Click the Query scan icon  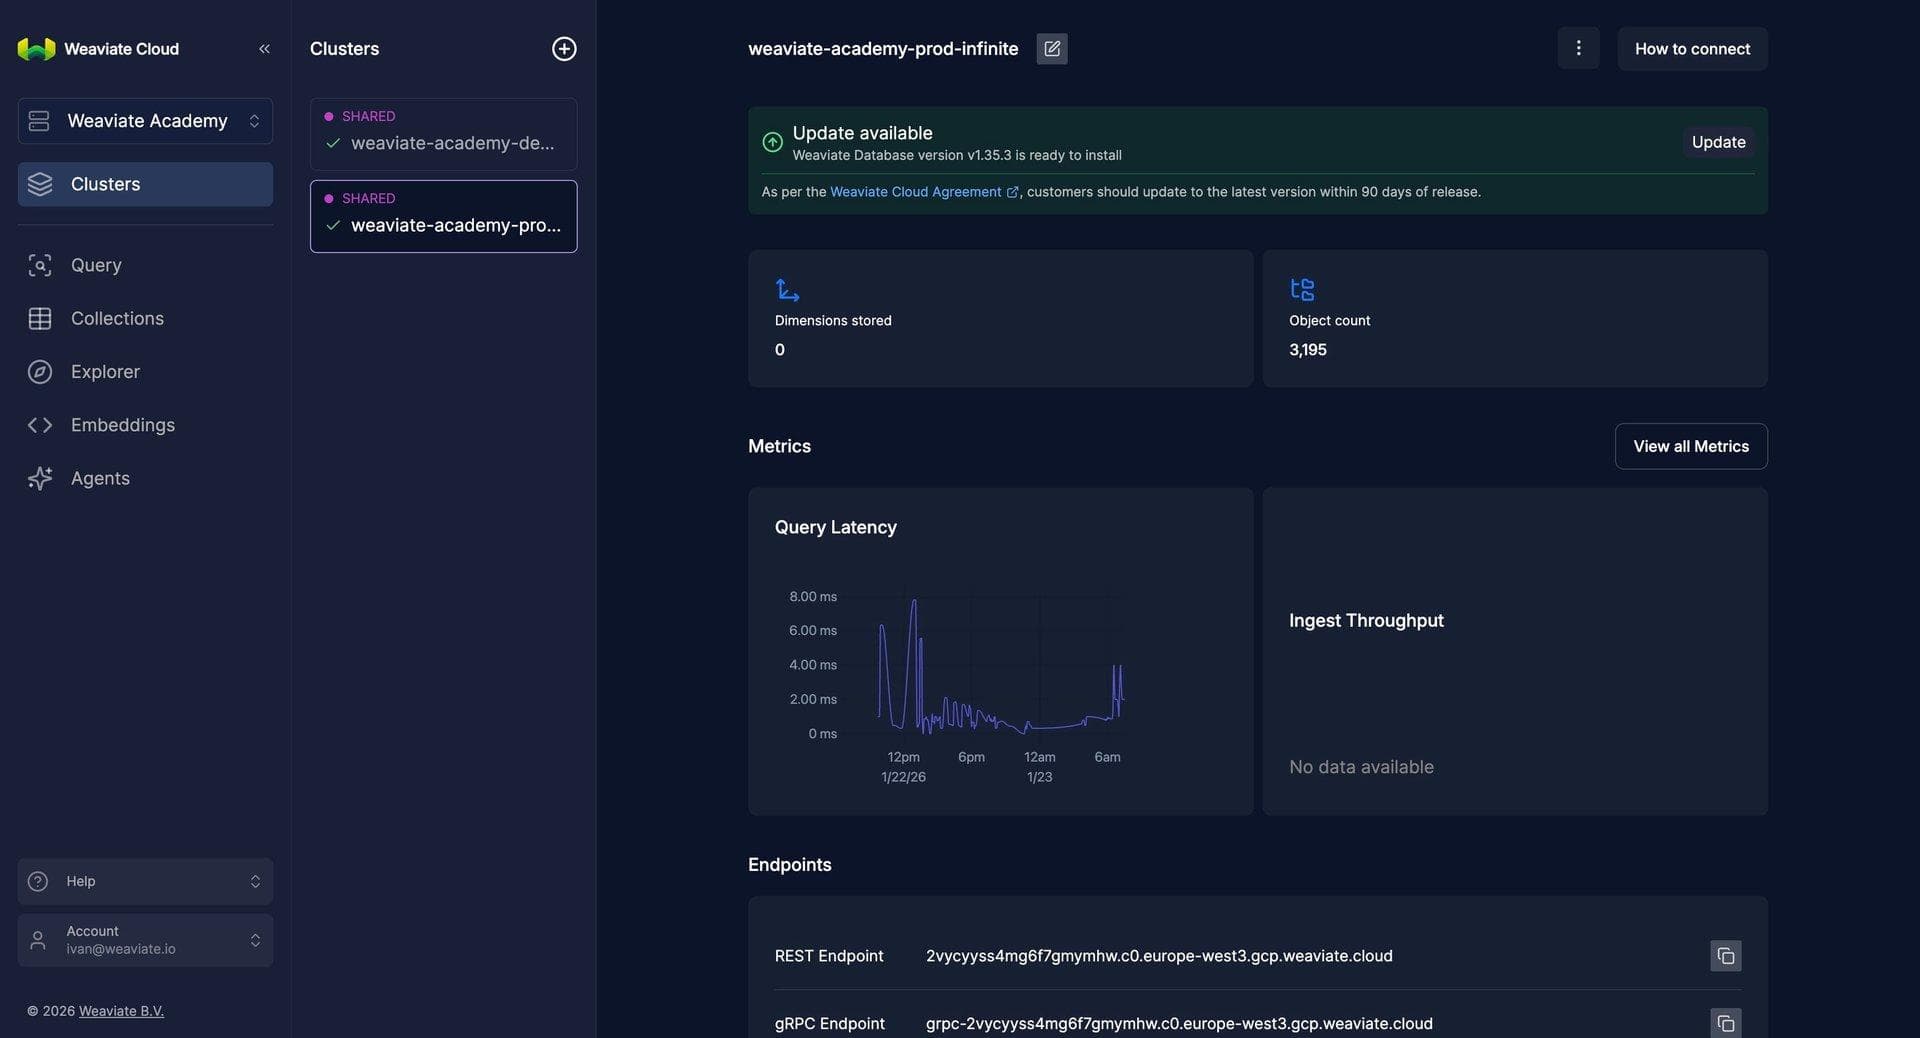point(40,265)
